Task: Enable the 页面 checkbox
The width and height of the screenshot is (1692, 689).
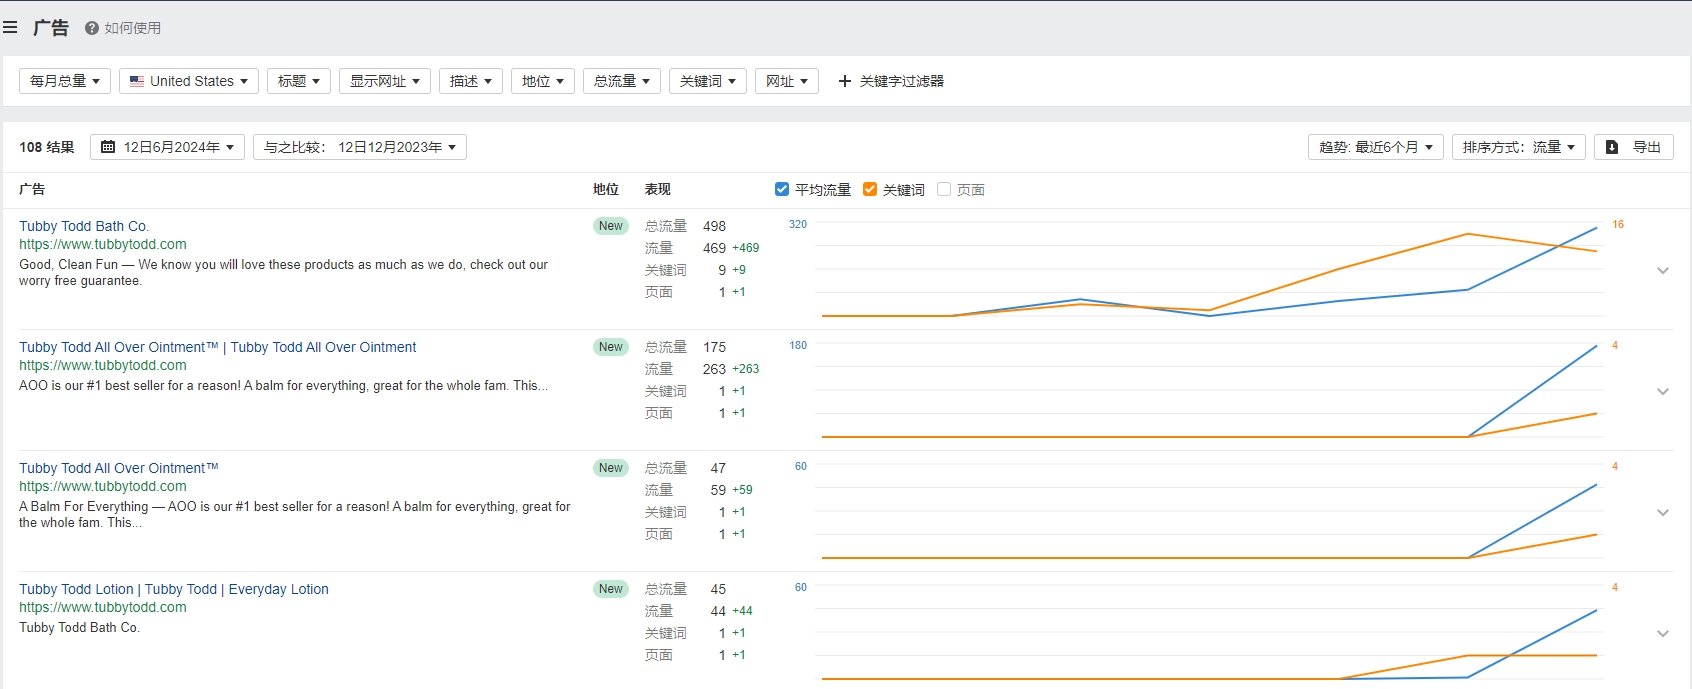Action: point(944,189)
